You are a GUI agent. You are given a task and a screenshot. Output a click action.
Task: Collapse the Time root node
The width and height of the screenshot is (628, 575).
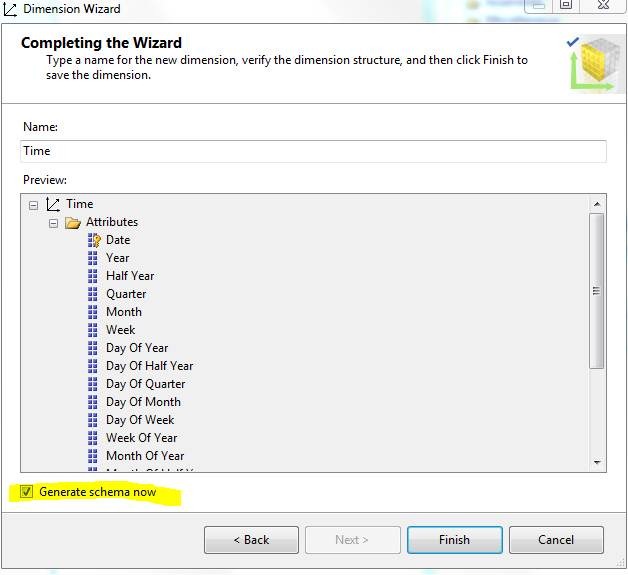point(34,204)
